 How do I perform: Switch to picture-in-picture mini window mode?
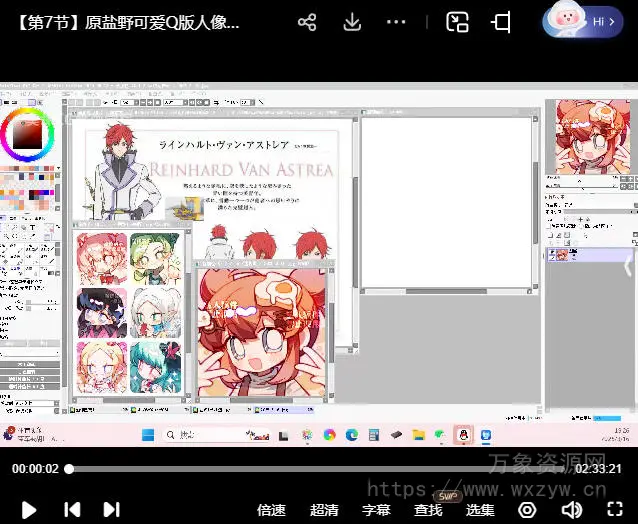pyautogui.click(x=457, y=22)
